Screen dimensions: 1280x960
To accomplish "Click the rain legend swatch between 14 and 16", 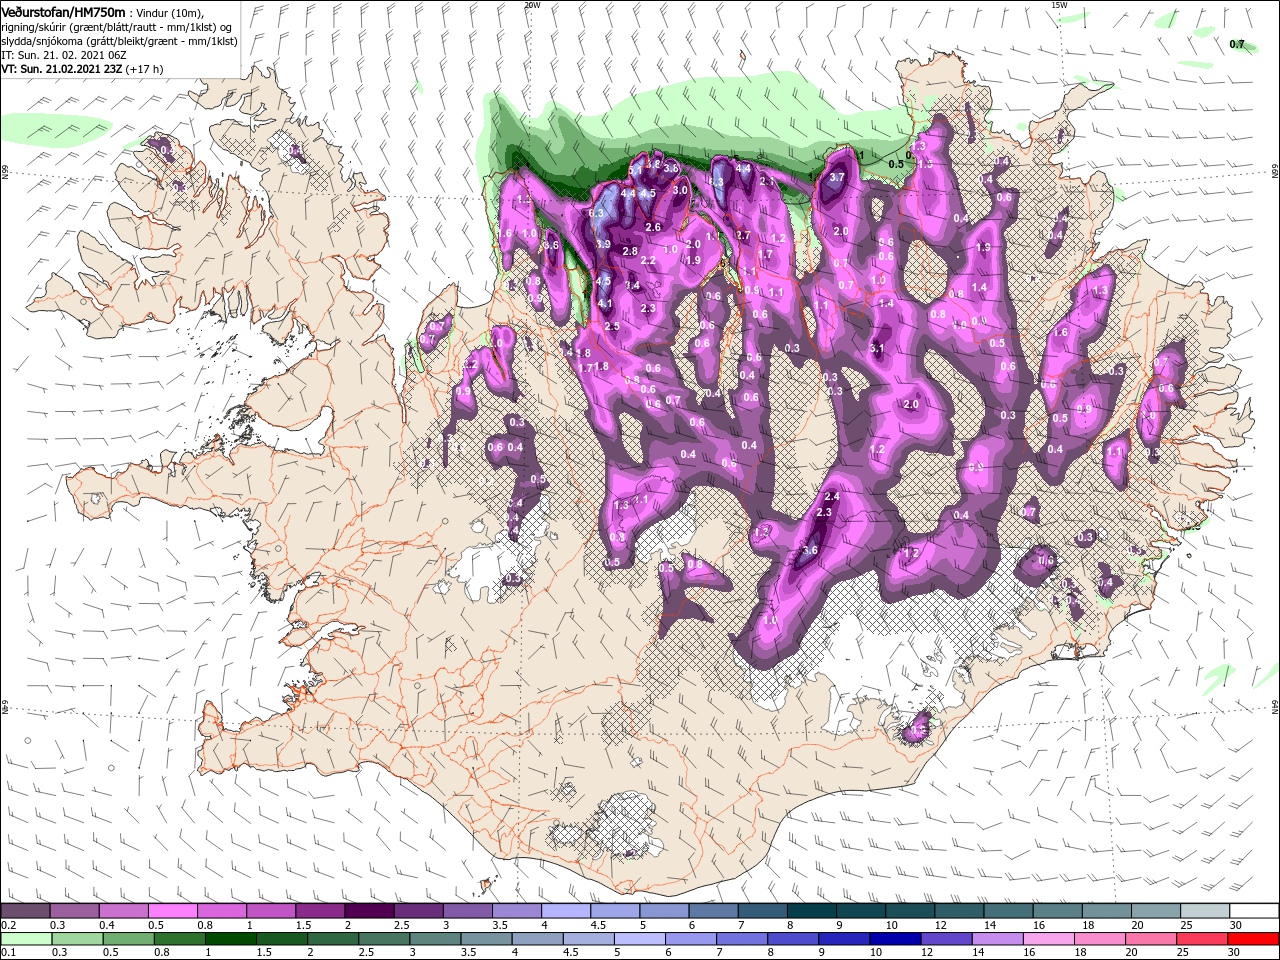I will (999, 939).
